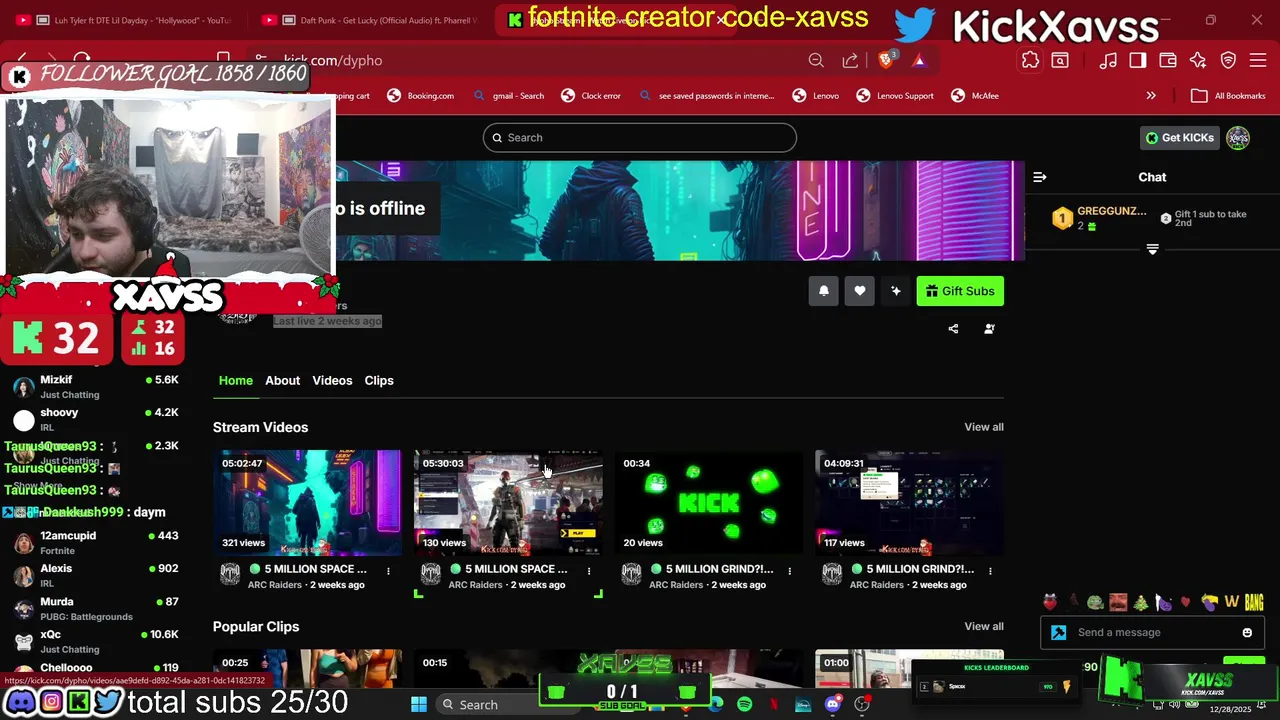Click the sparkle subscribe icon
This screenshot has height=720, width=1280.
pyautogui.click(x=896, y=291)
